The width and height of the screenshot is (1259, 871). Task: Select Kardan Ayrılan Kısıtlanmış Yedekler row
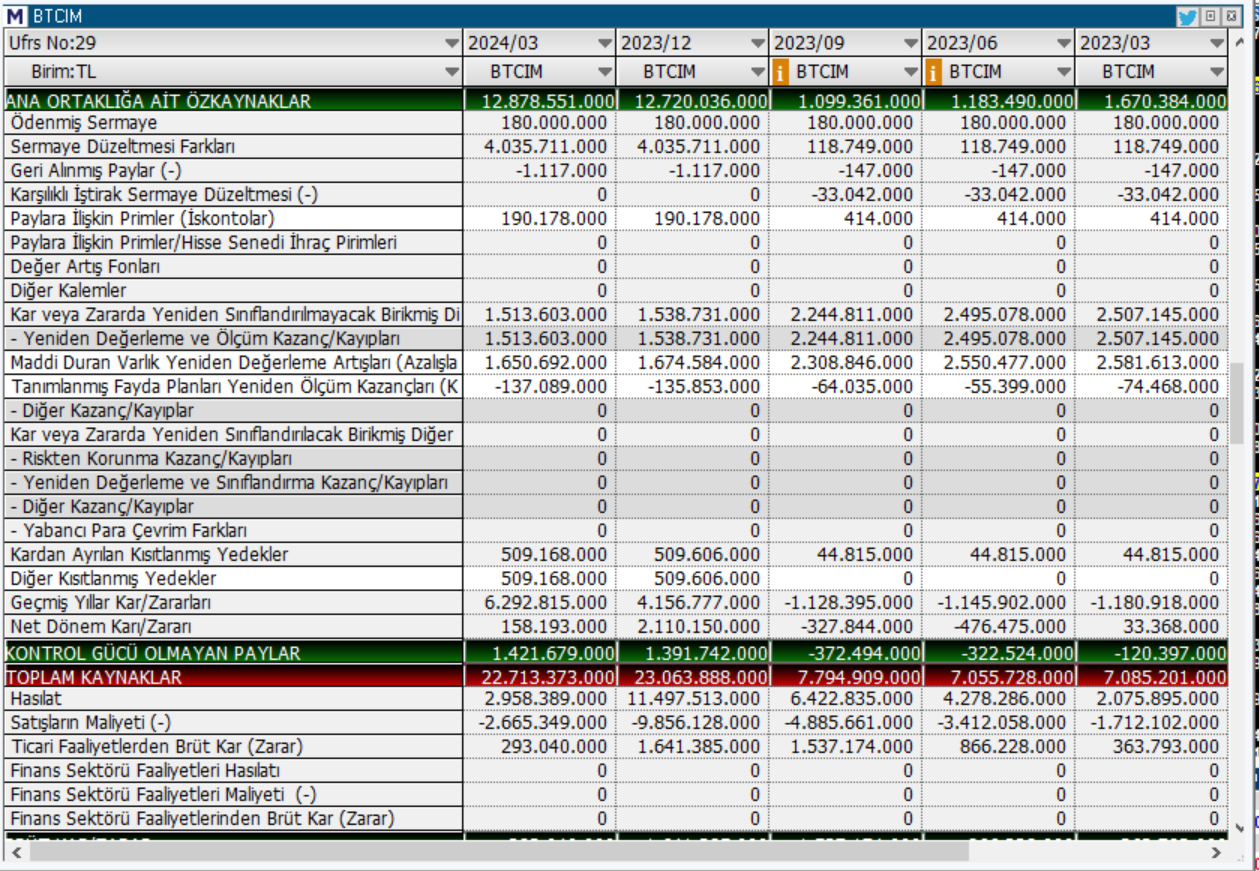tap(234, 555)
